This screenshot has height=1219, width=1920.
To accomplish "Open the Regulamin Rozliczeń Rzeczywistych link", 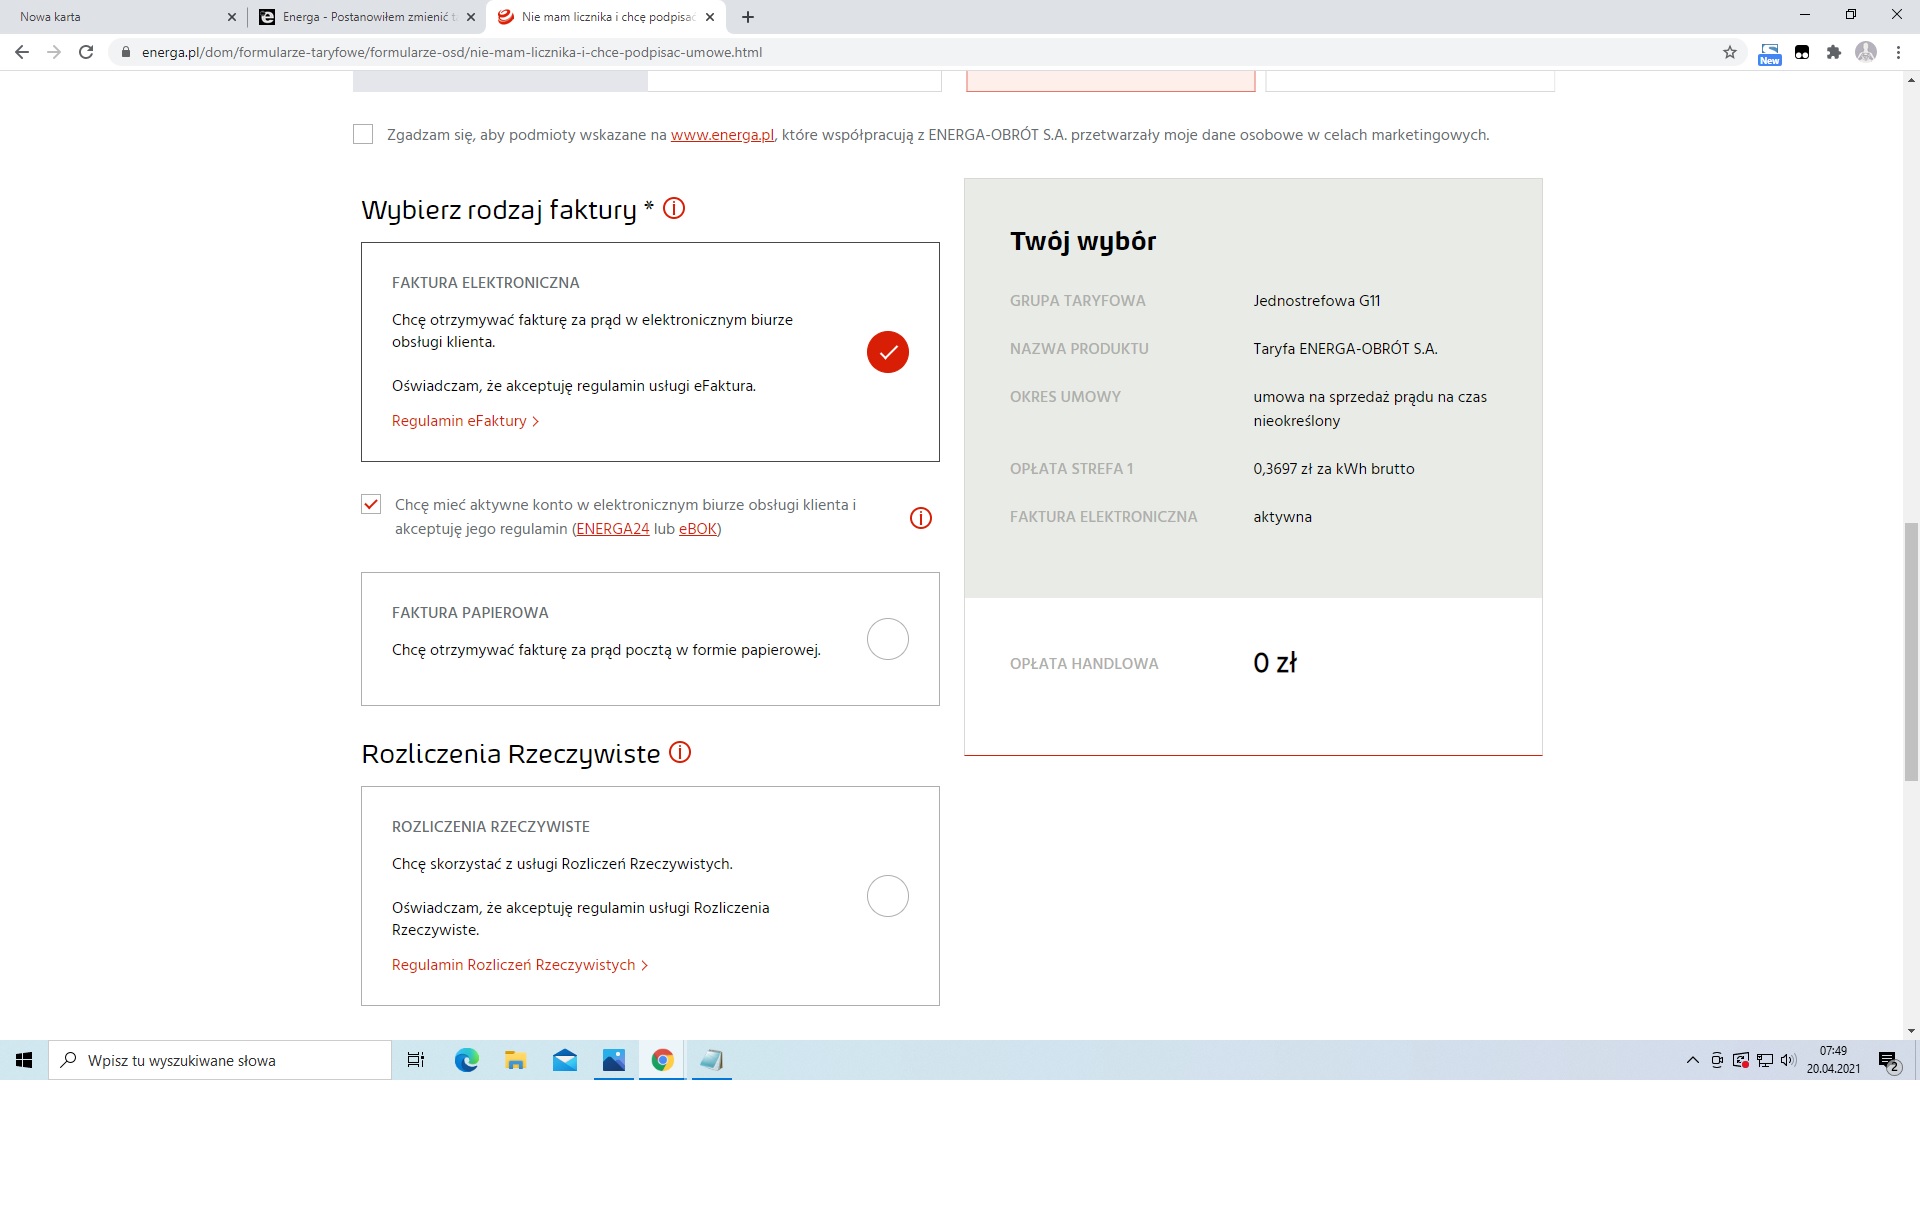I will (520, 965).
